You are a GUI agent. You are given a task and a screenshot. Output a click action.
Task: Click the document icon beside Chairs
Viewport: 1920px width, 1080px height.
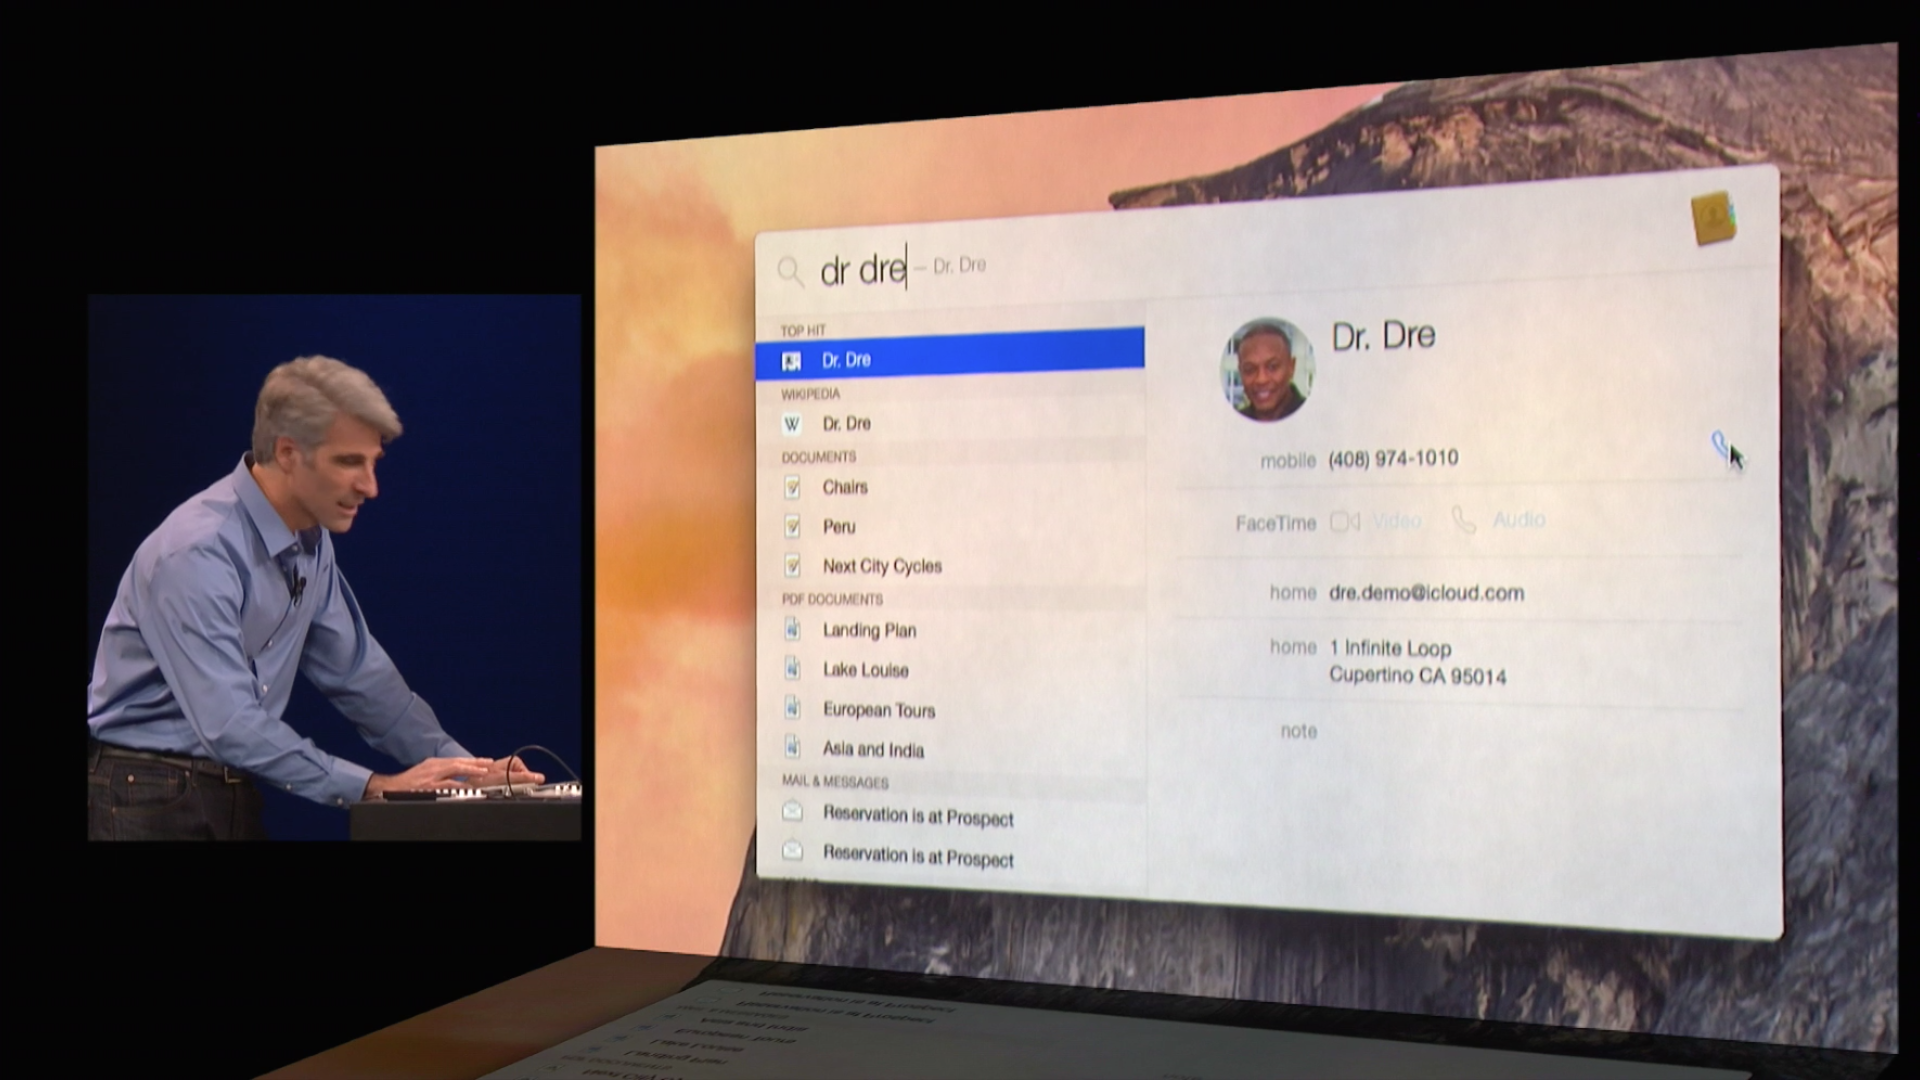tap(792, 487)
